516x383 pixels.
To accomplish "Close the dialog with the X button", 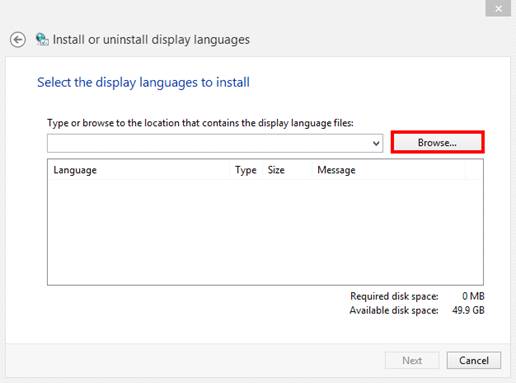I will click(x=498, y=8).
